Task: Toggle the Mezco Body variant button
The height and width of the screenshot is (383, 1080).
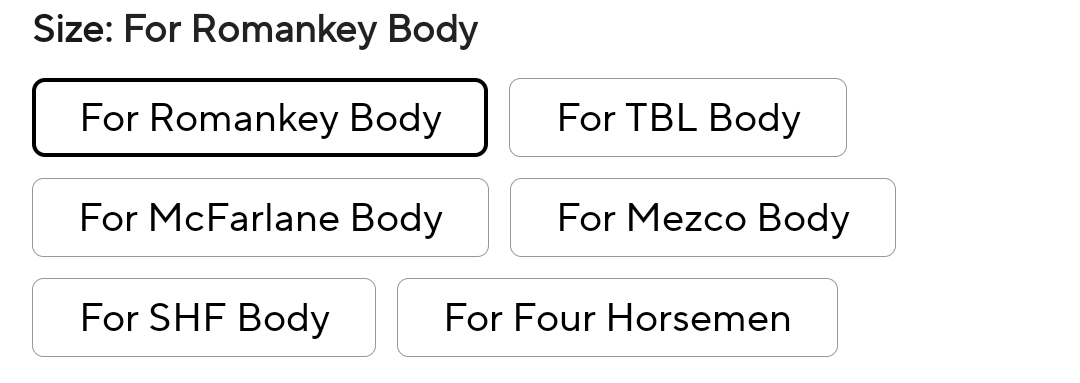Action: [703, 218]
